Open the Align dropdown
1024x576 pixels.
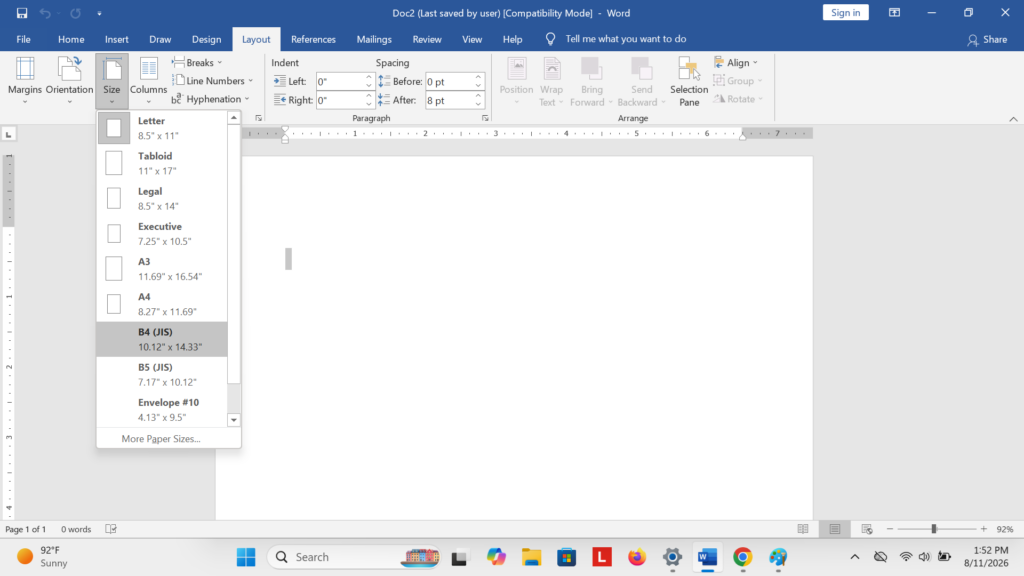736,63
